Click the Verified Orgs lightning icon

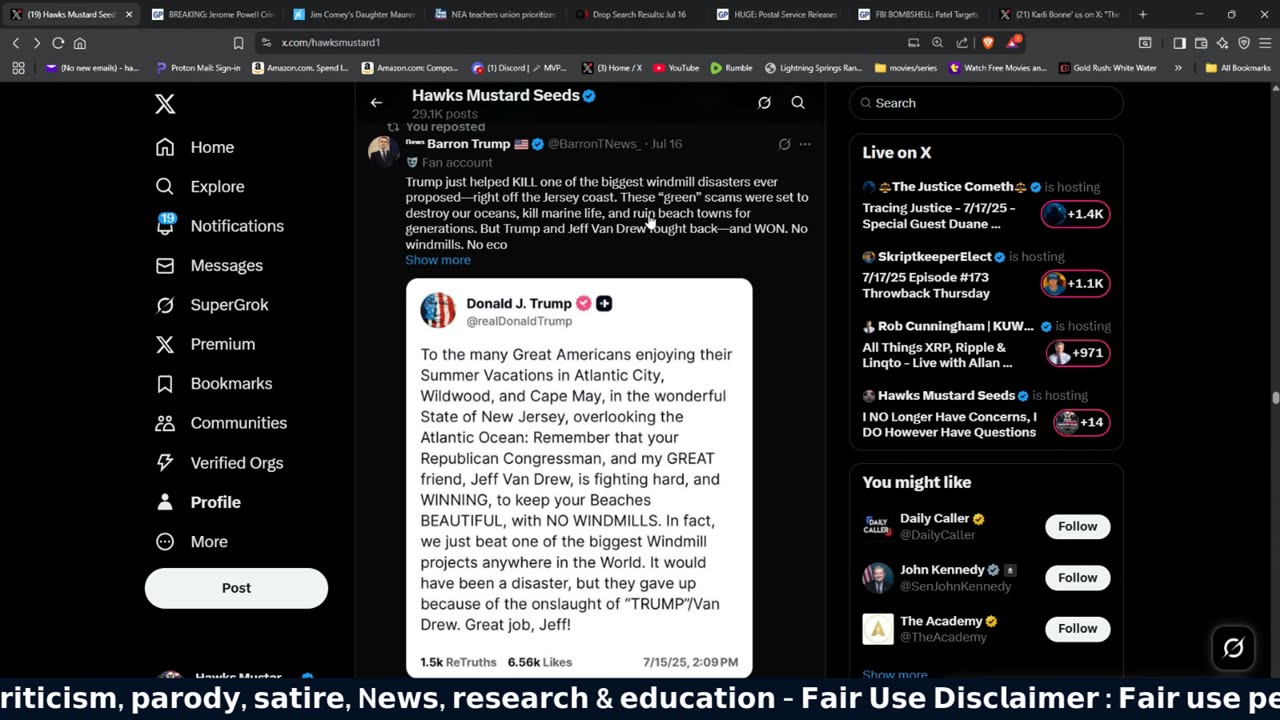click(x=165, y=462)
